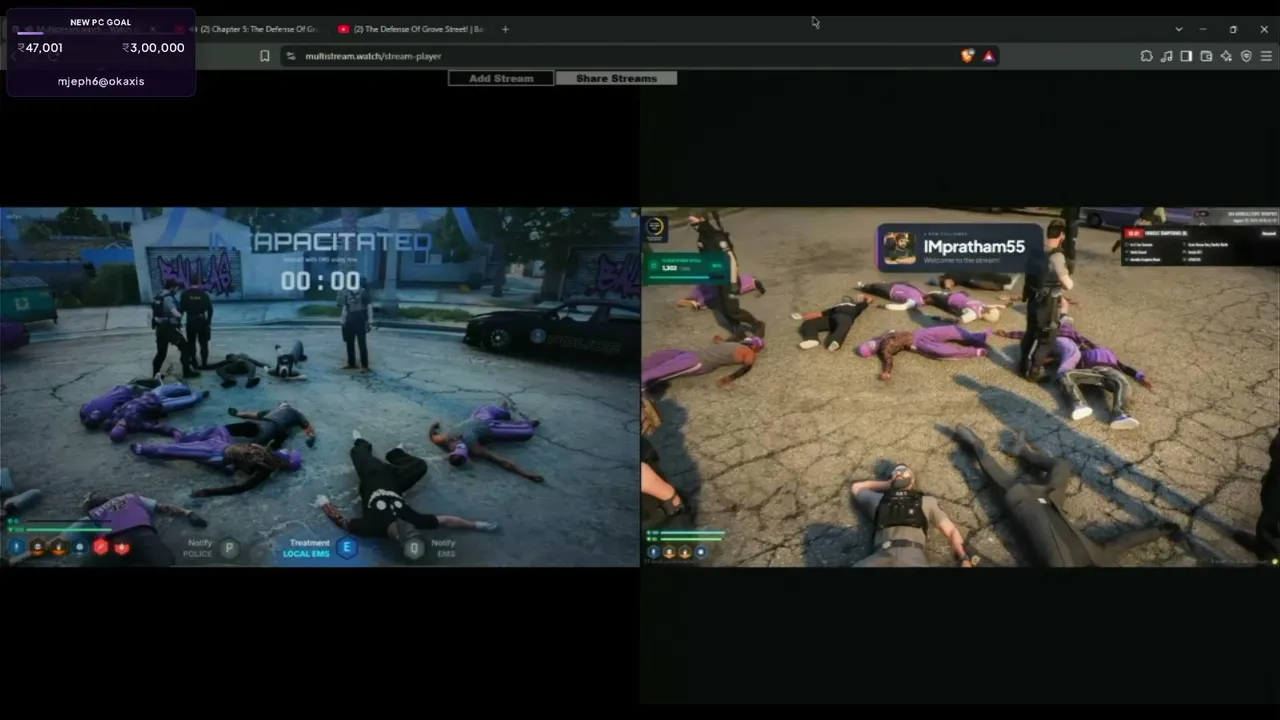Click the Notify EMS Q key prompt
This screenshot has height=720, width=1280.
click(413, 548)
